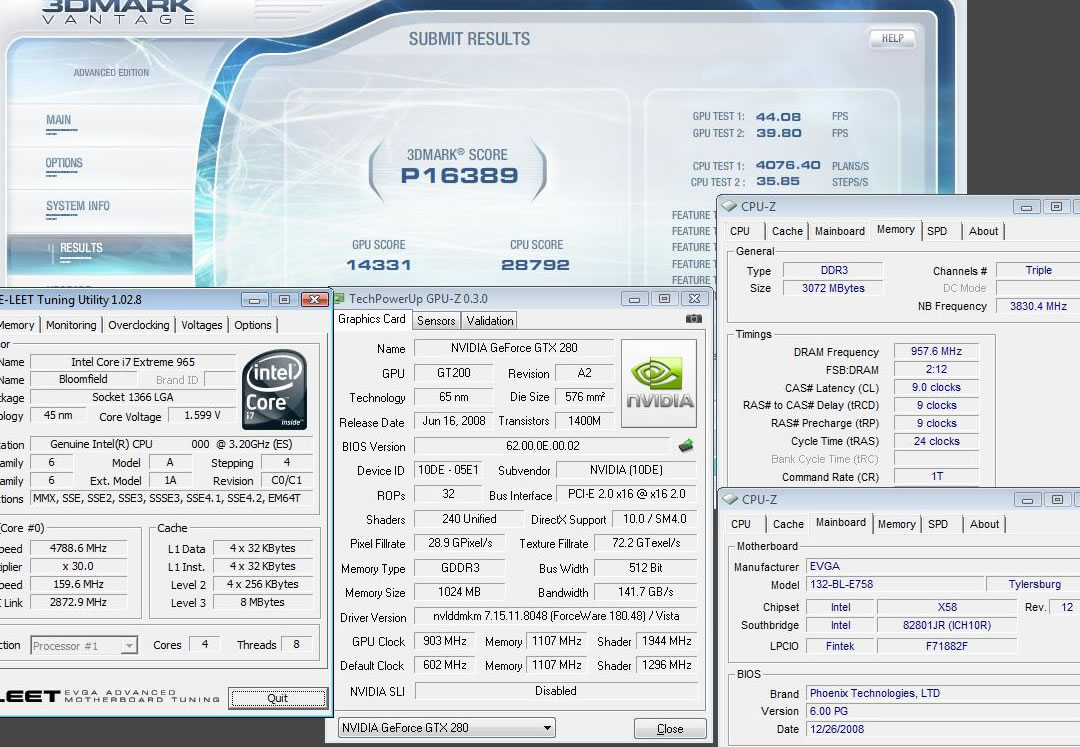
Task: Click the DRAM Frequency 957.6 MHz value
Action: click(x=936, y=352)
